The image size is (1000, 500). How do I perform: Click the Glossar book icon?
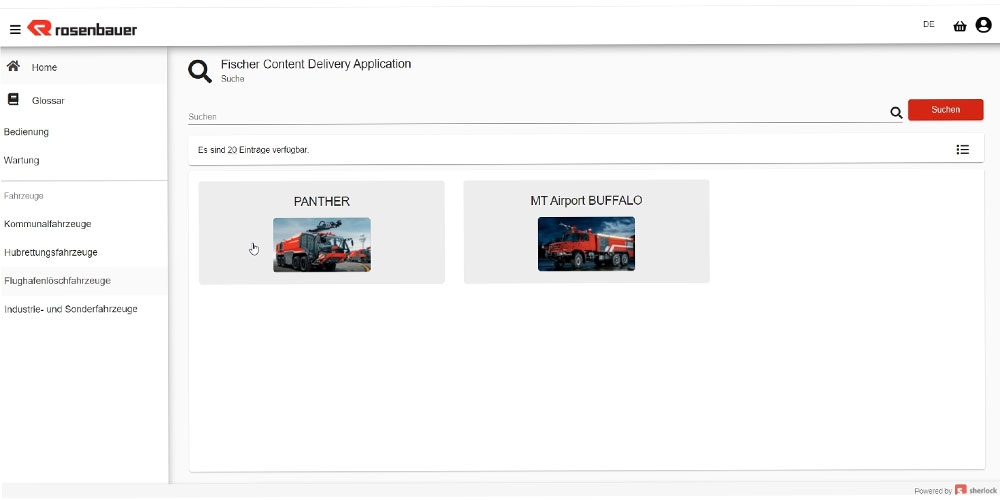tap(13, 99)
